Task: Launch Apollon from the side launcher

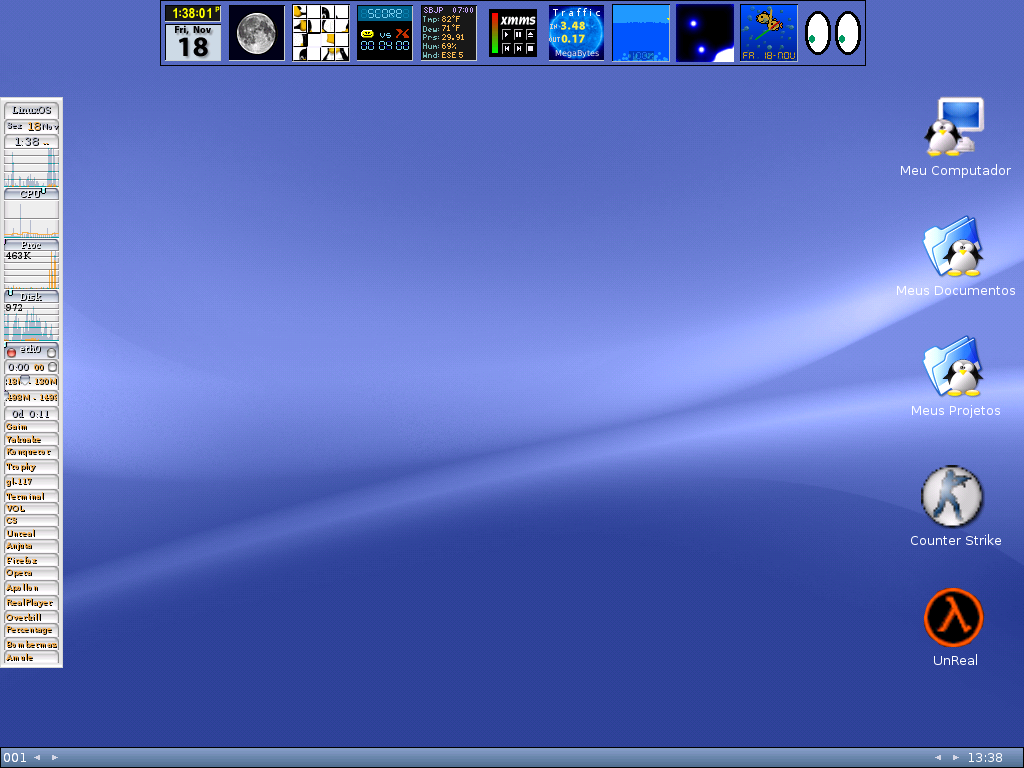Action: pyautogui.click(x=31, y=588)
